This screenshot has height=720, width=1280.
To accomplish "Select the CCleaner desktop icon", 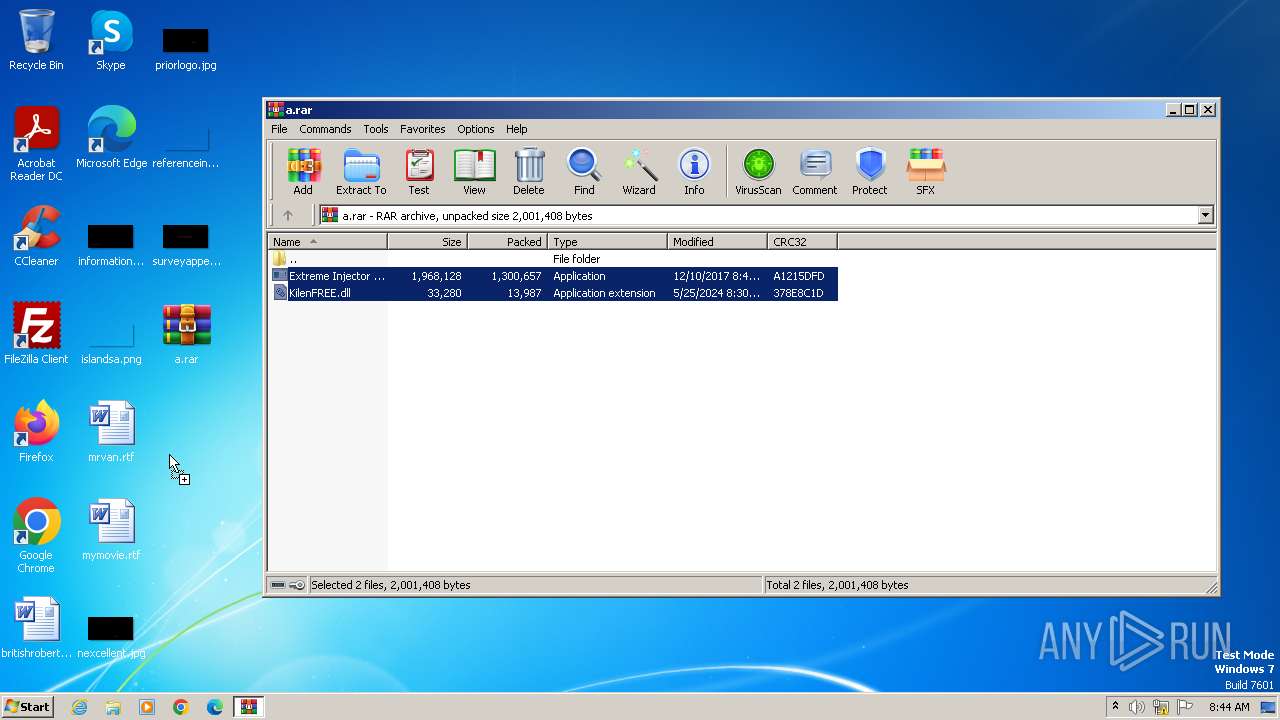I will pos(36,236).
